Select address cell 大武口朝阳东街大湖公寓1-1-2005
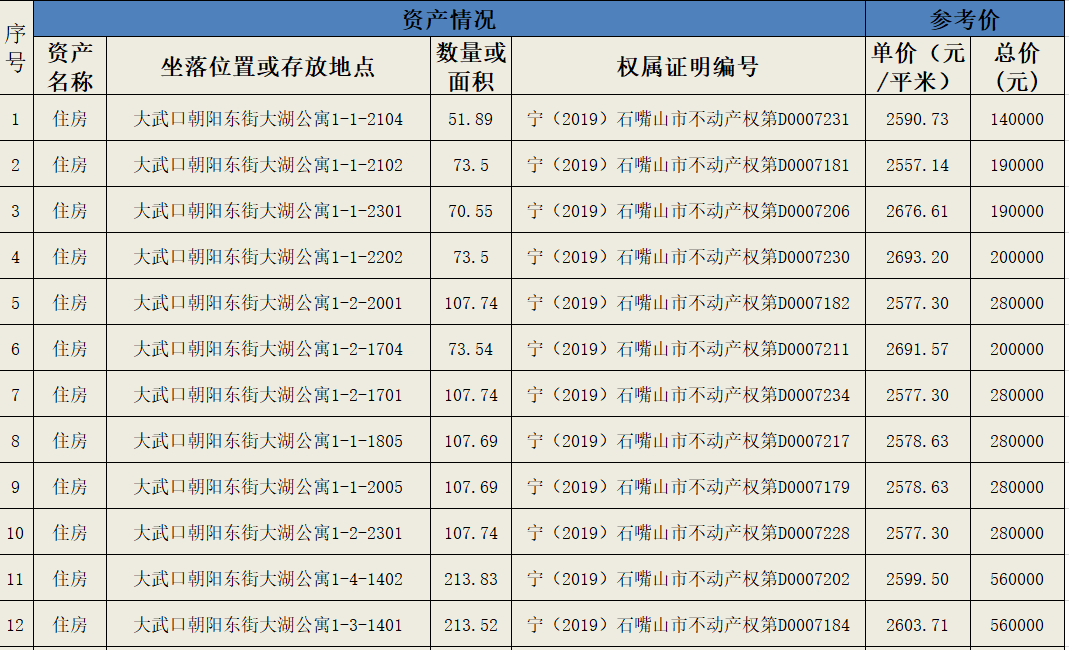The width and height of the screenshot is (1069, 650). click(x=268, y=487)
